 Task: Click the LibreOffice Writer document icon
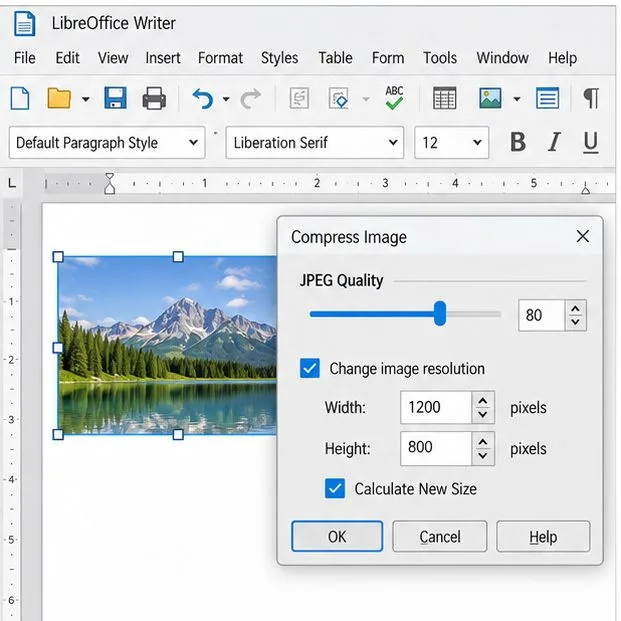tap(25, 23)
